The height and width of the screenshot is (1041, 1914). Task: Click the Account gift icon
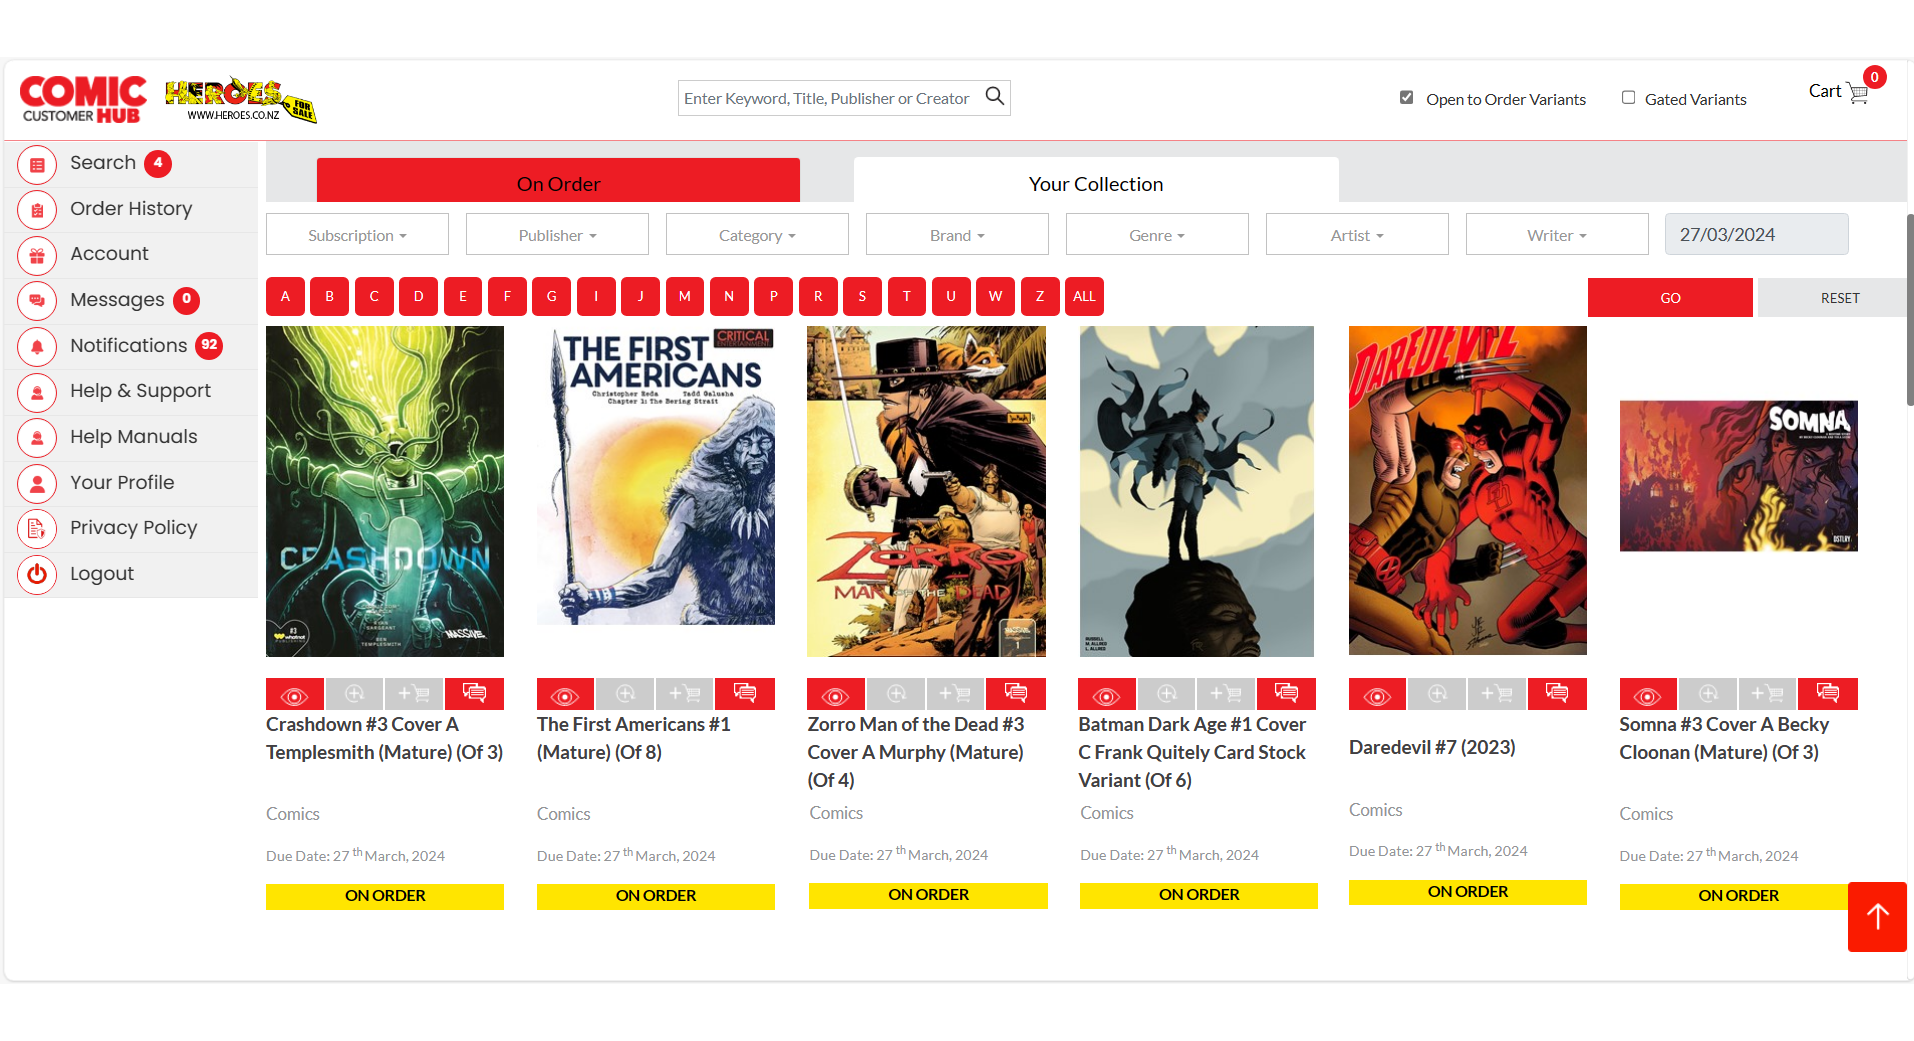[37, 255]
